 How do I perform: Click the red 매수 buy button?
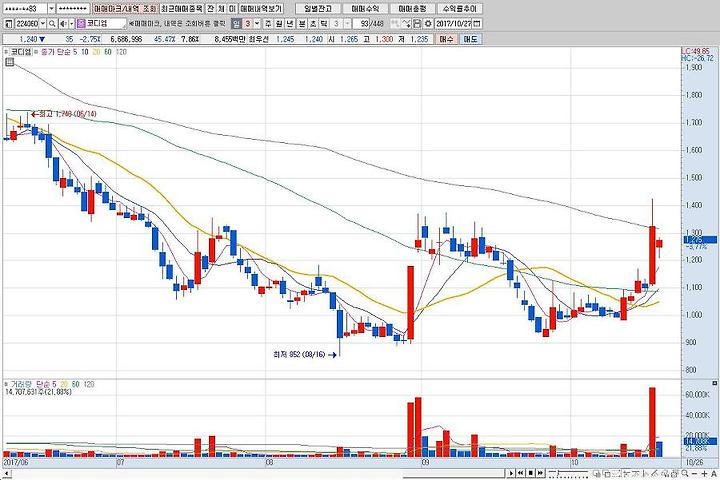coord(446,40)
